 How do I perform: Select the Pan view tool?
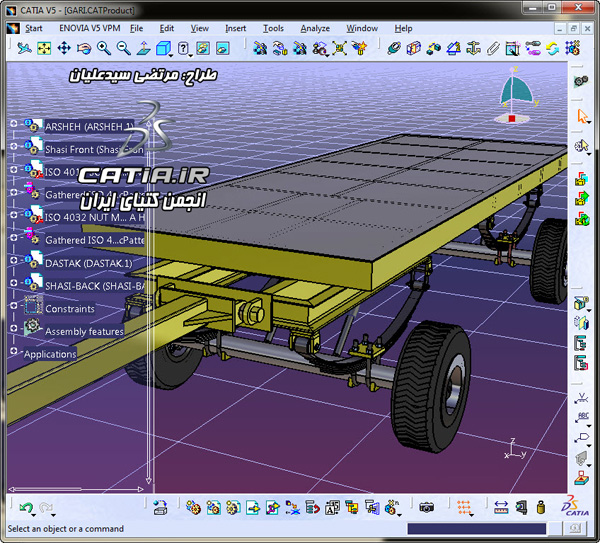pyautogui.click(x=64, y=49)
